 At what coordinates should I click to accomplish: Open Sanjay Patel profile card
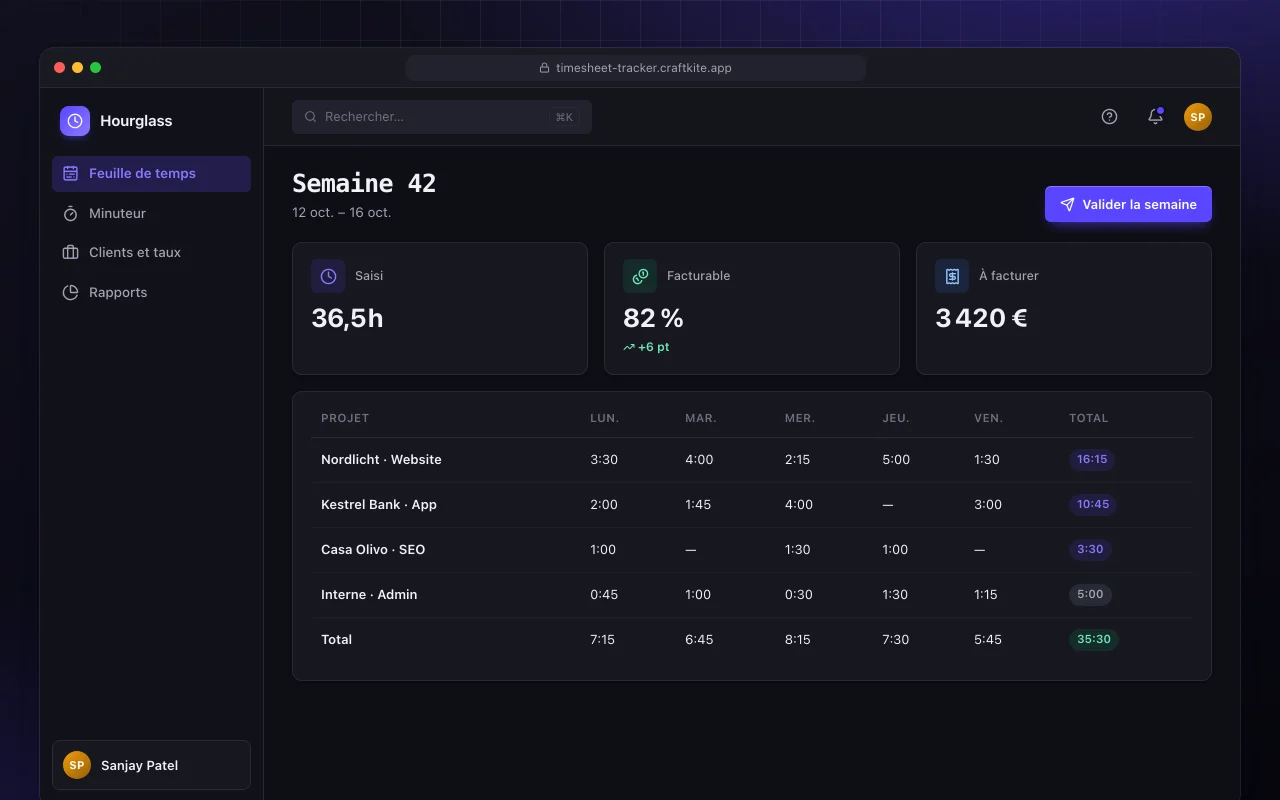[x=151, y=765]
